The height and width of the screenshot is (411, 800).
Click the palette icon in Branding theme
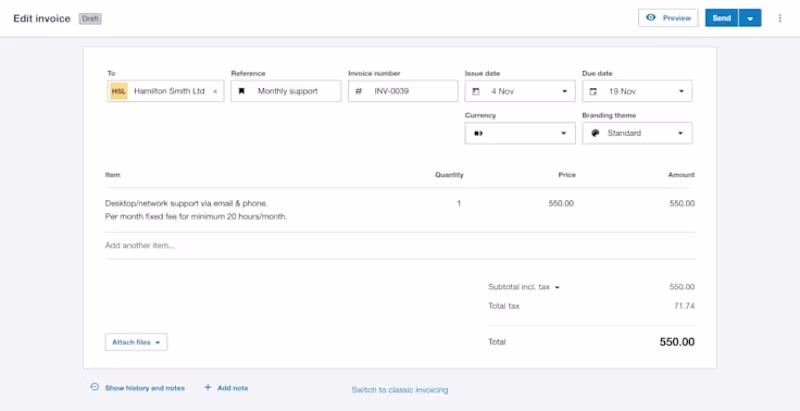tap(592, 133)
